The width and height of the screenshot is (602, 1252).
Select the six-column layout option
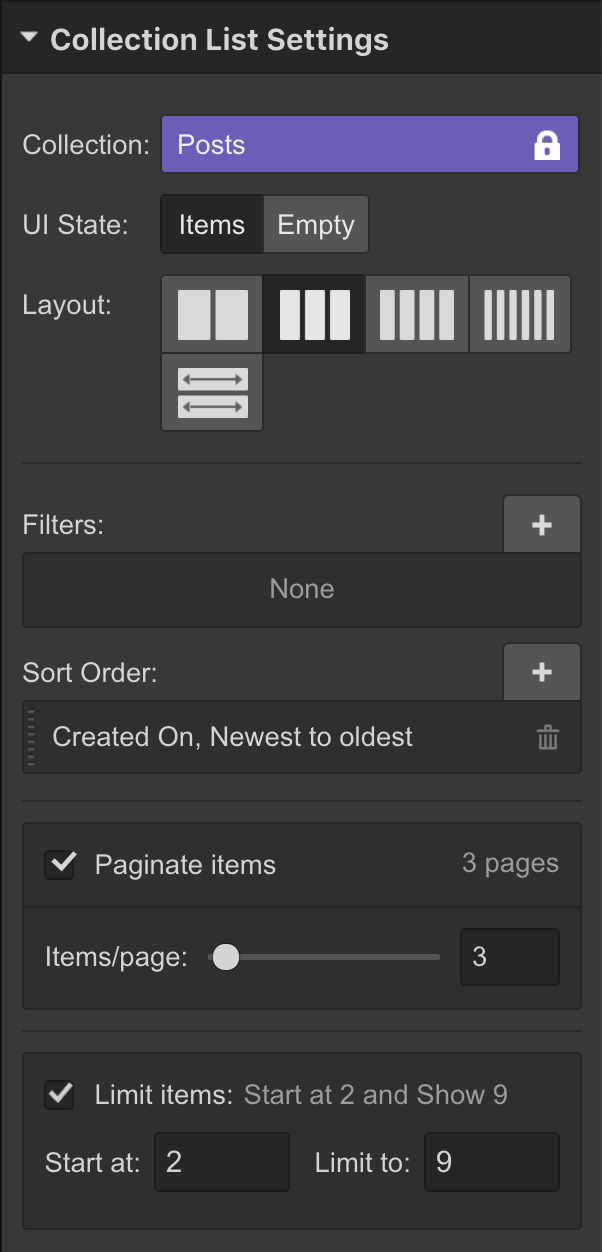[x=519, y=313]
